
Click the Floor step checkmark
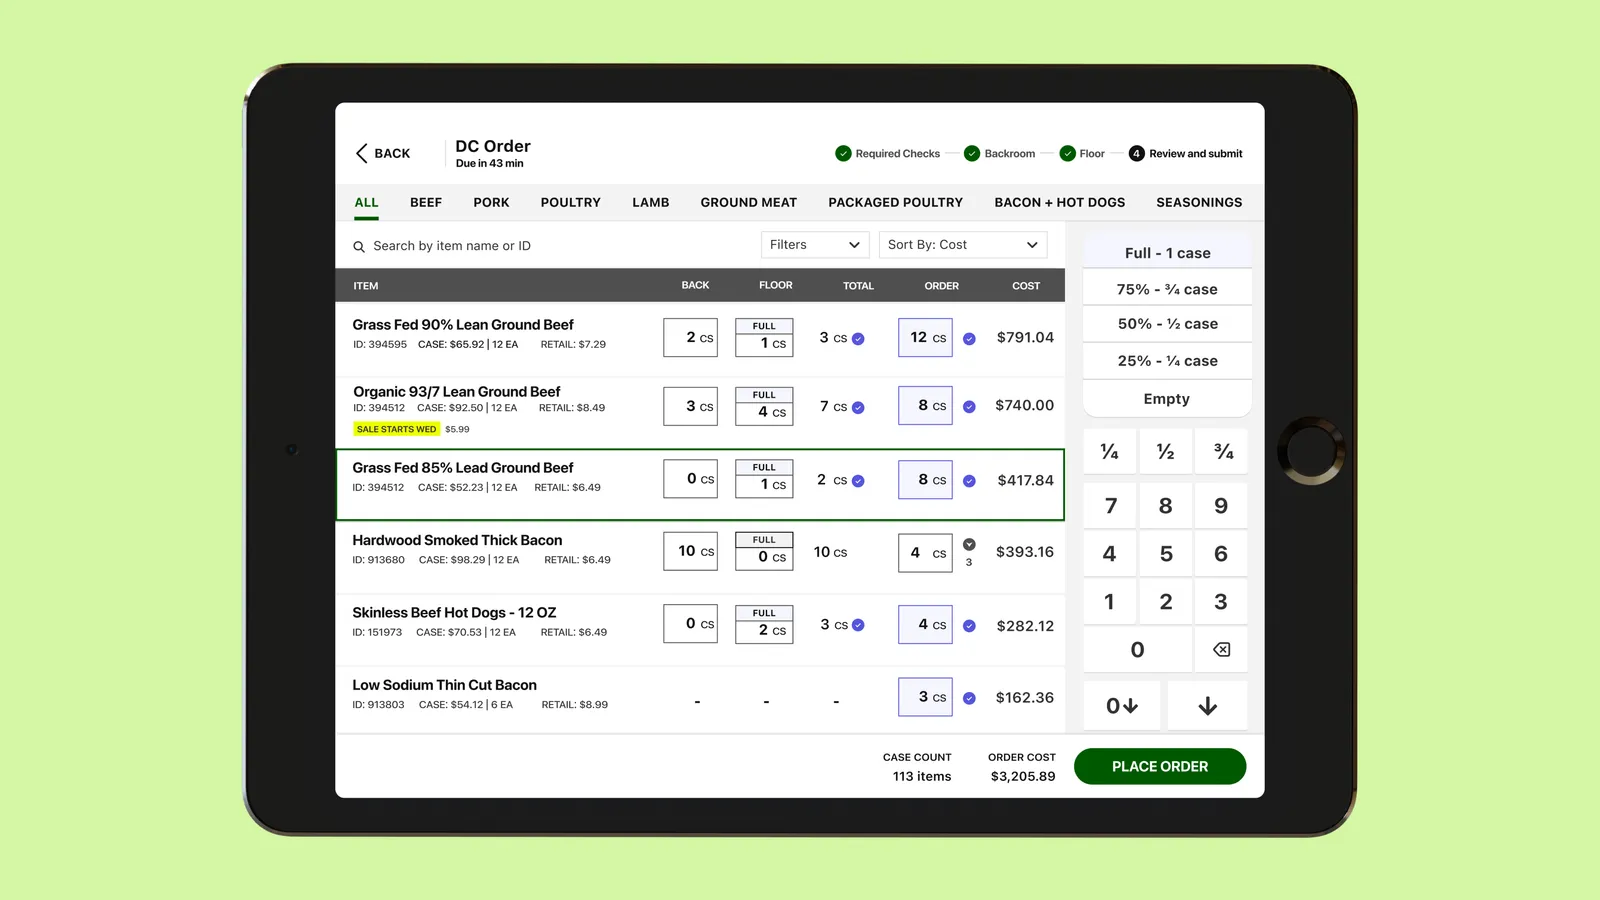pyautogui.click(x=1067, y=154)
